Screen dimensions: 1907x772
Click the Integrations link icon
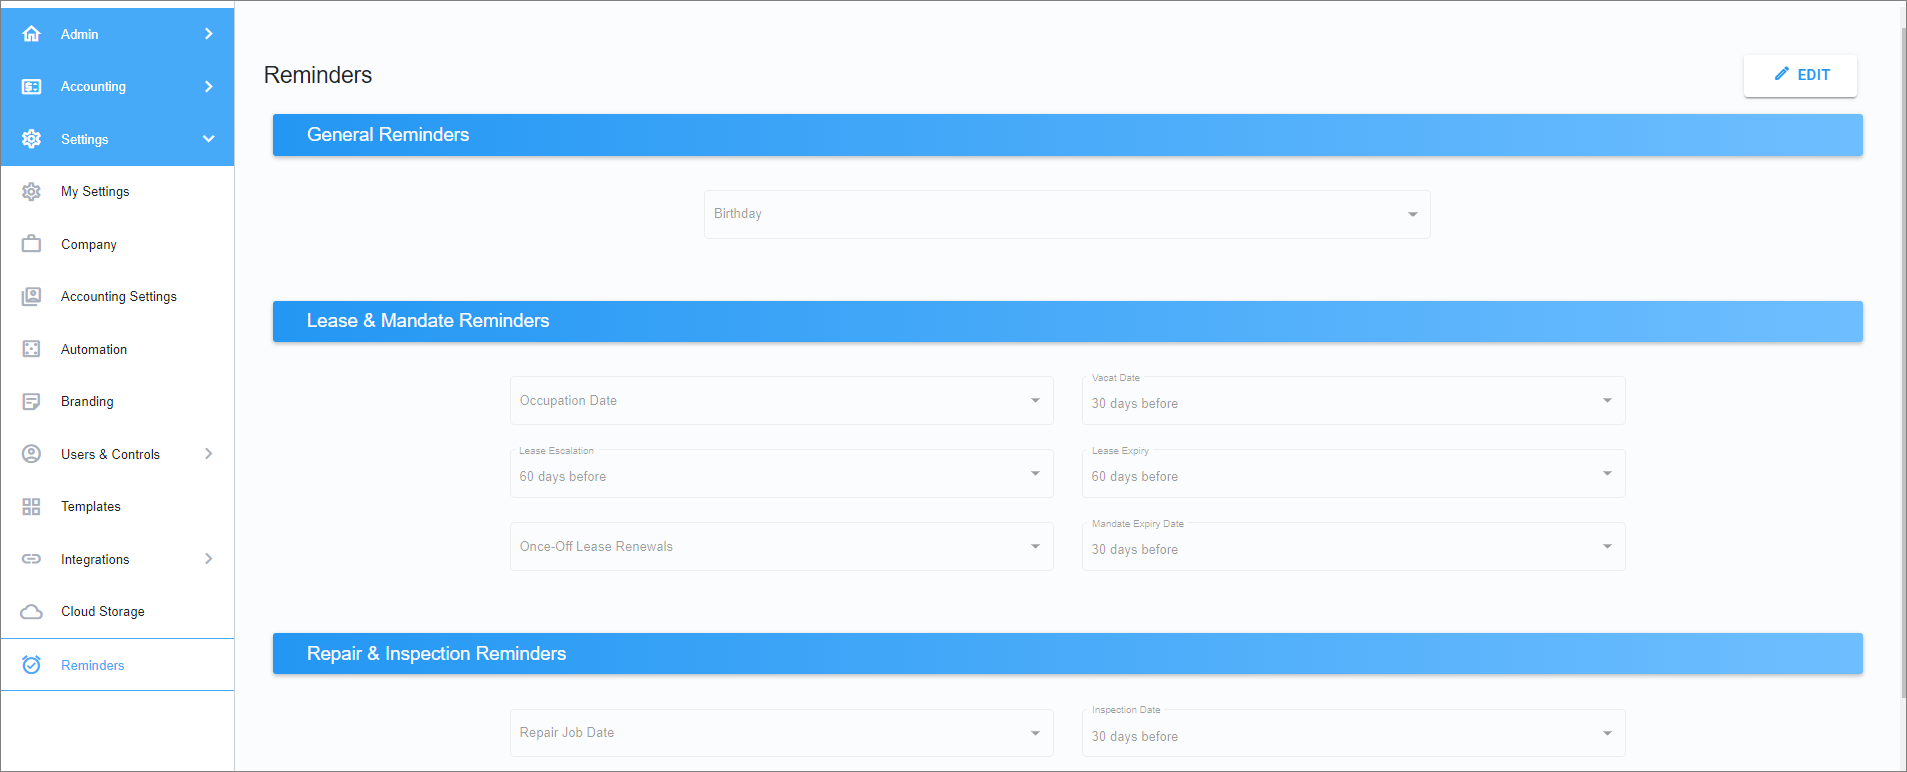click(31, 559)
